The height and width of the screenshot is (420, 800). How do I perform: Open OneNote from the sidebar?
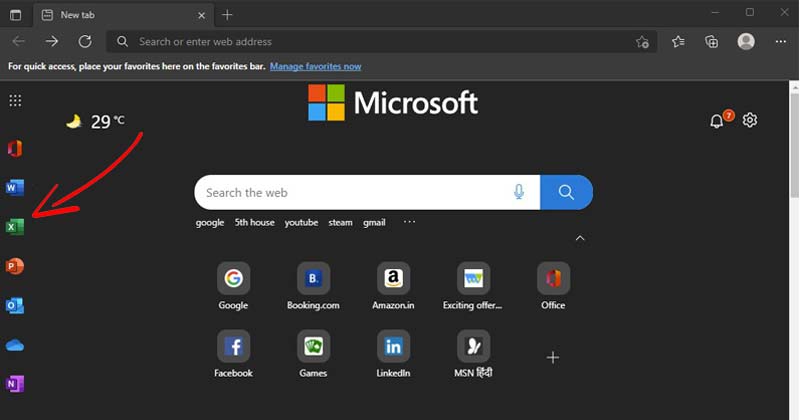[15, 384]
